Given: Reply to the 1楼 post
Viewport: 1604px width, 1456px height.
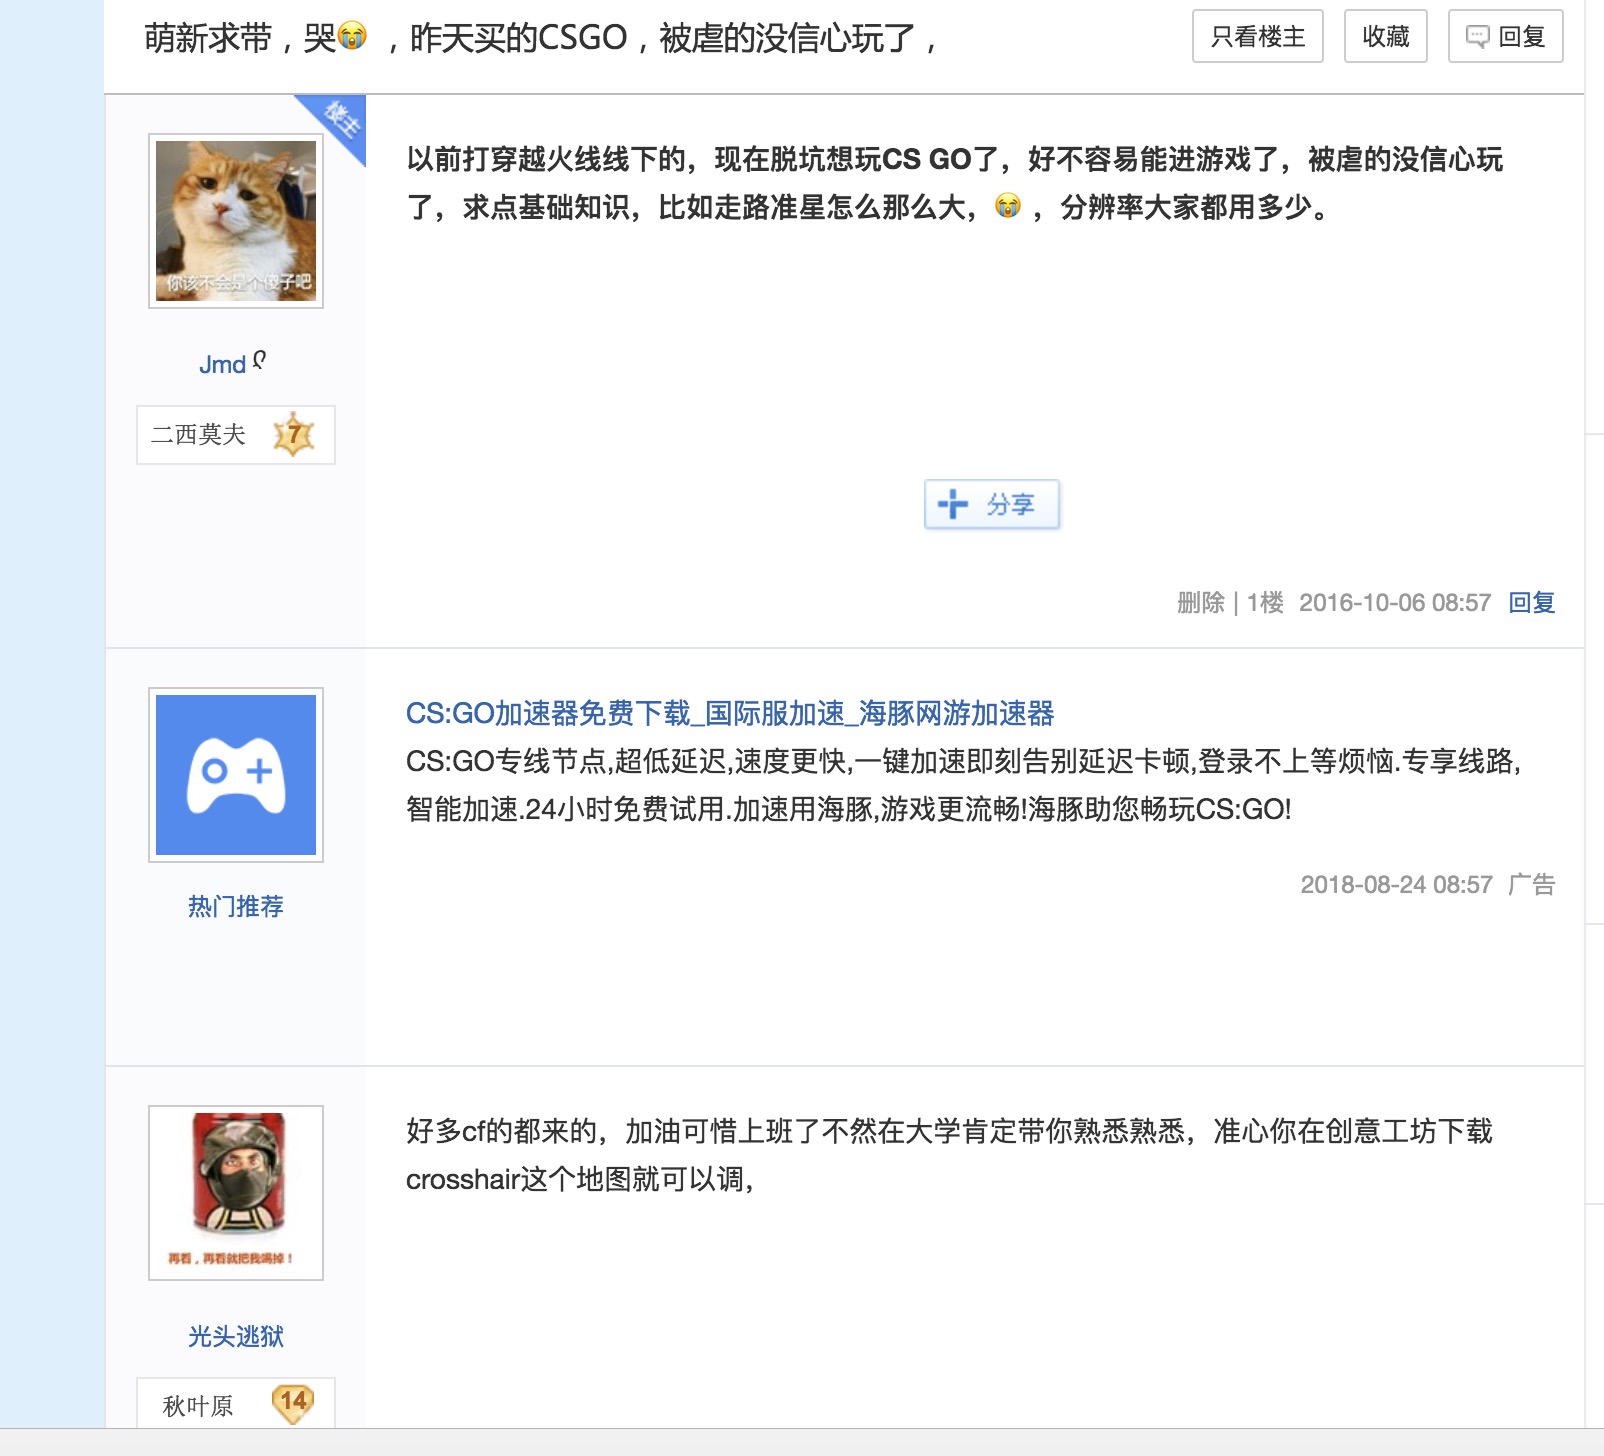Looking at the screenshot, I should (1531, 602).
